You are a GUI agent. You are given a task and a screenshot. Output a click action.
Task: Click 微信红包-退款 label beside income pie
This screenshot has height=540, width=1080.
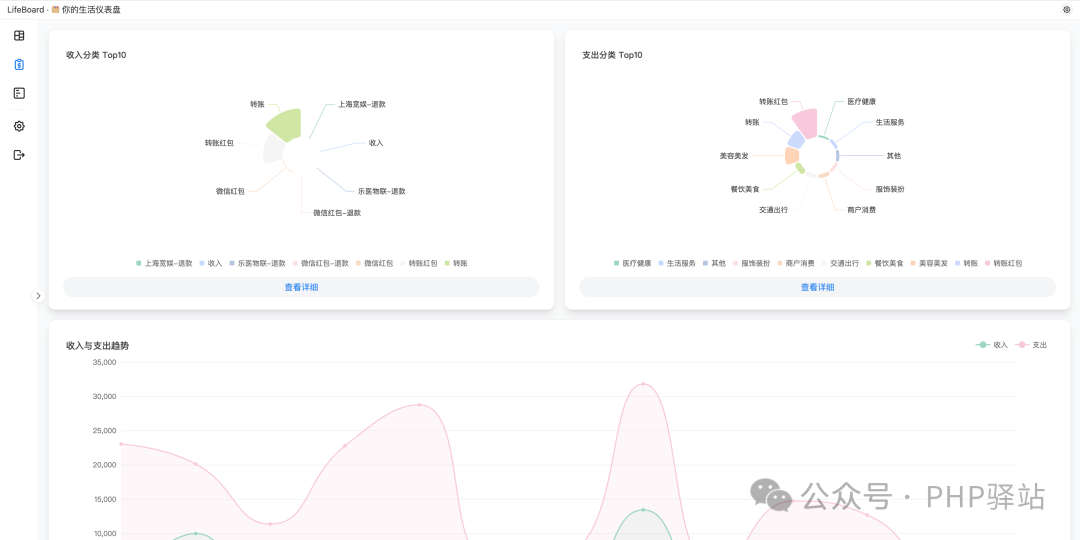337,213
